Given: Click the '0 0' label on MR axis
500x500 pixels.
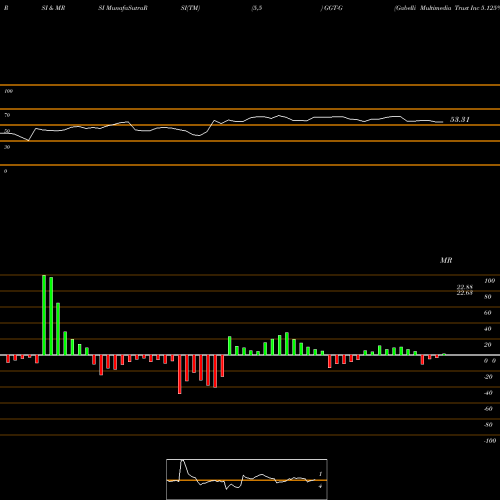Looking at the screenshot, I should point(490,361).
